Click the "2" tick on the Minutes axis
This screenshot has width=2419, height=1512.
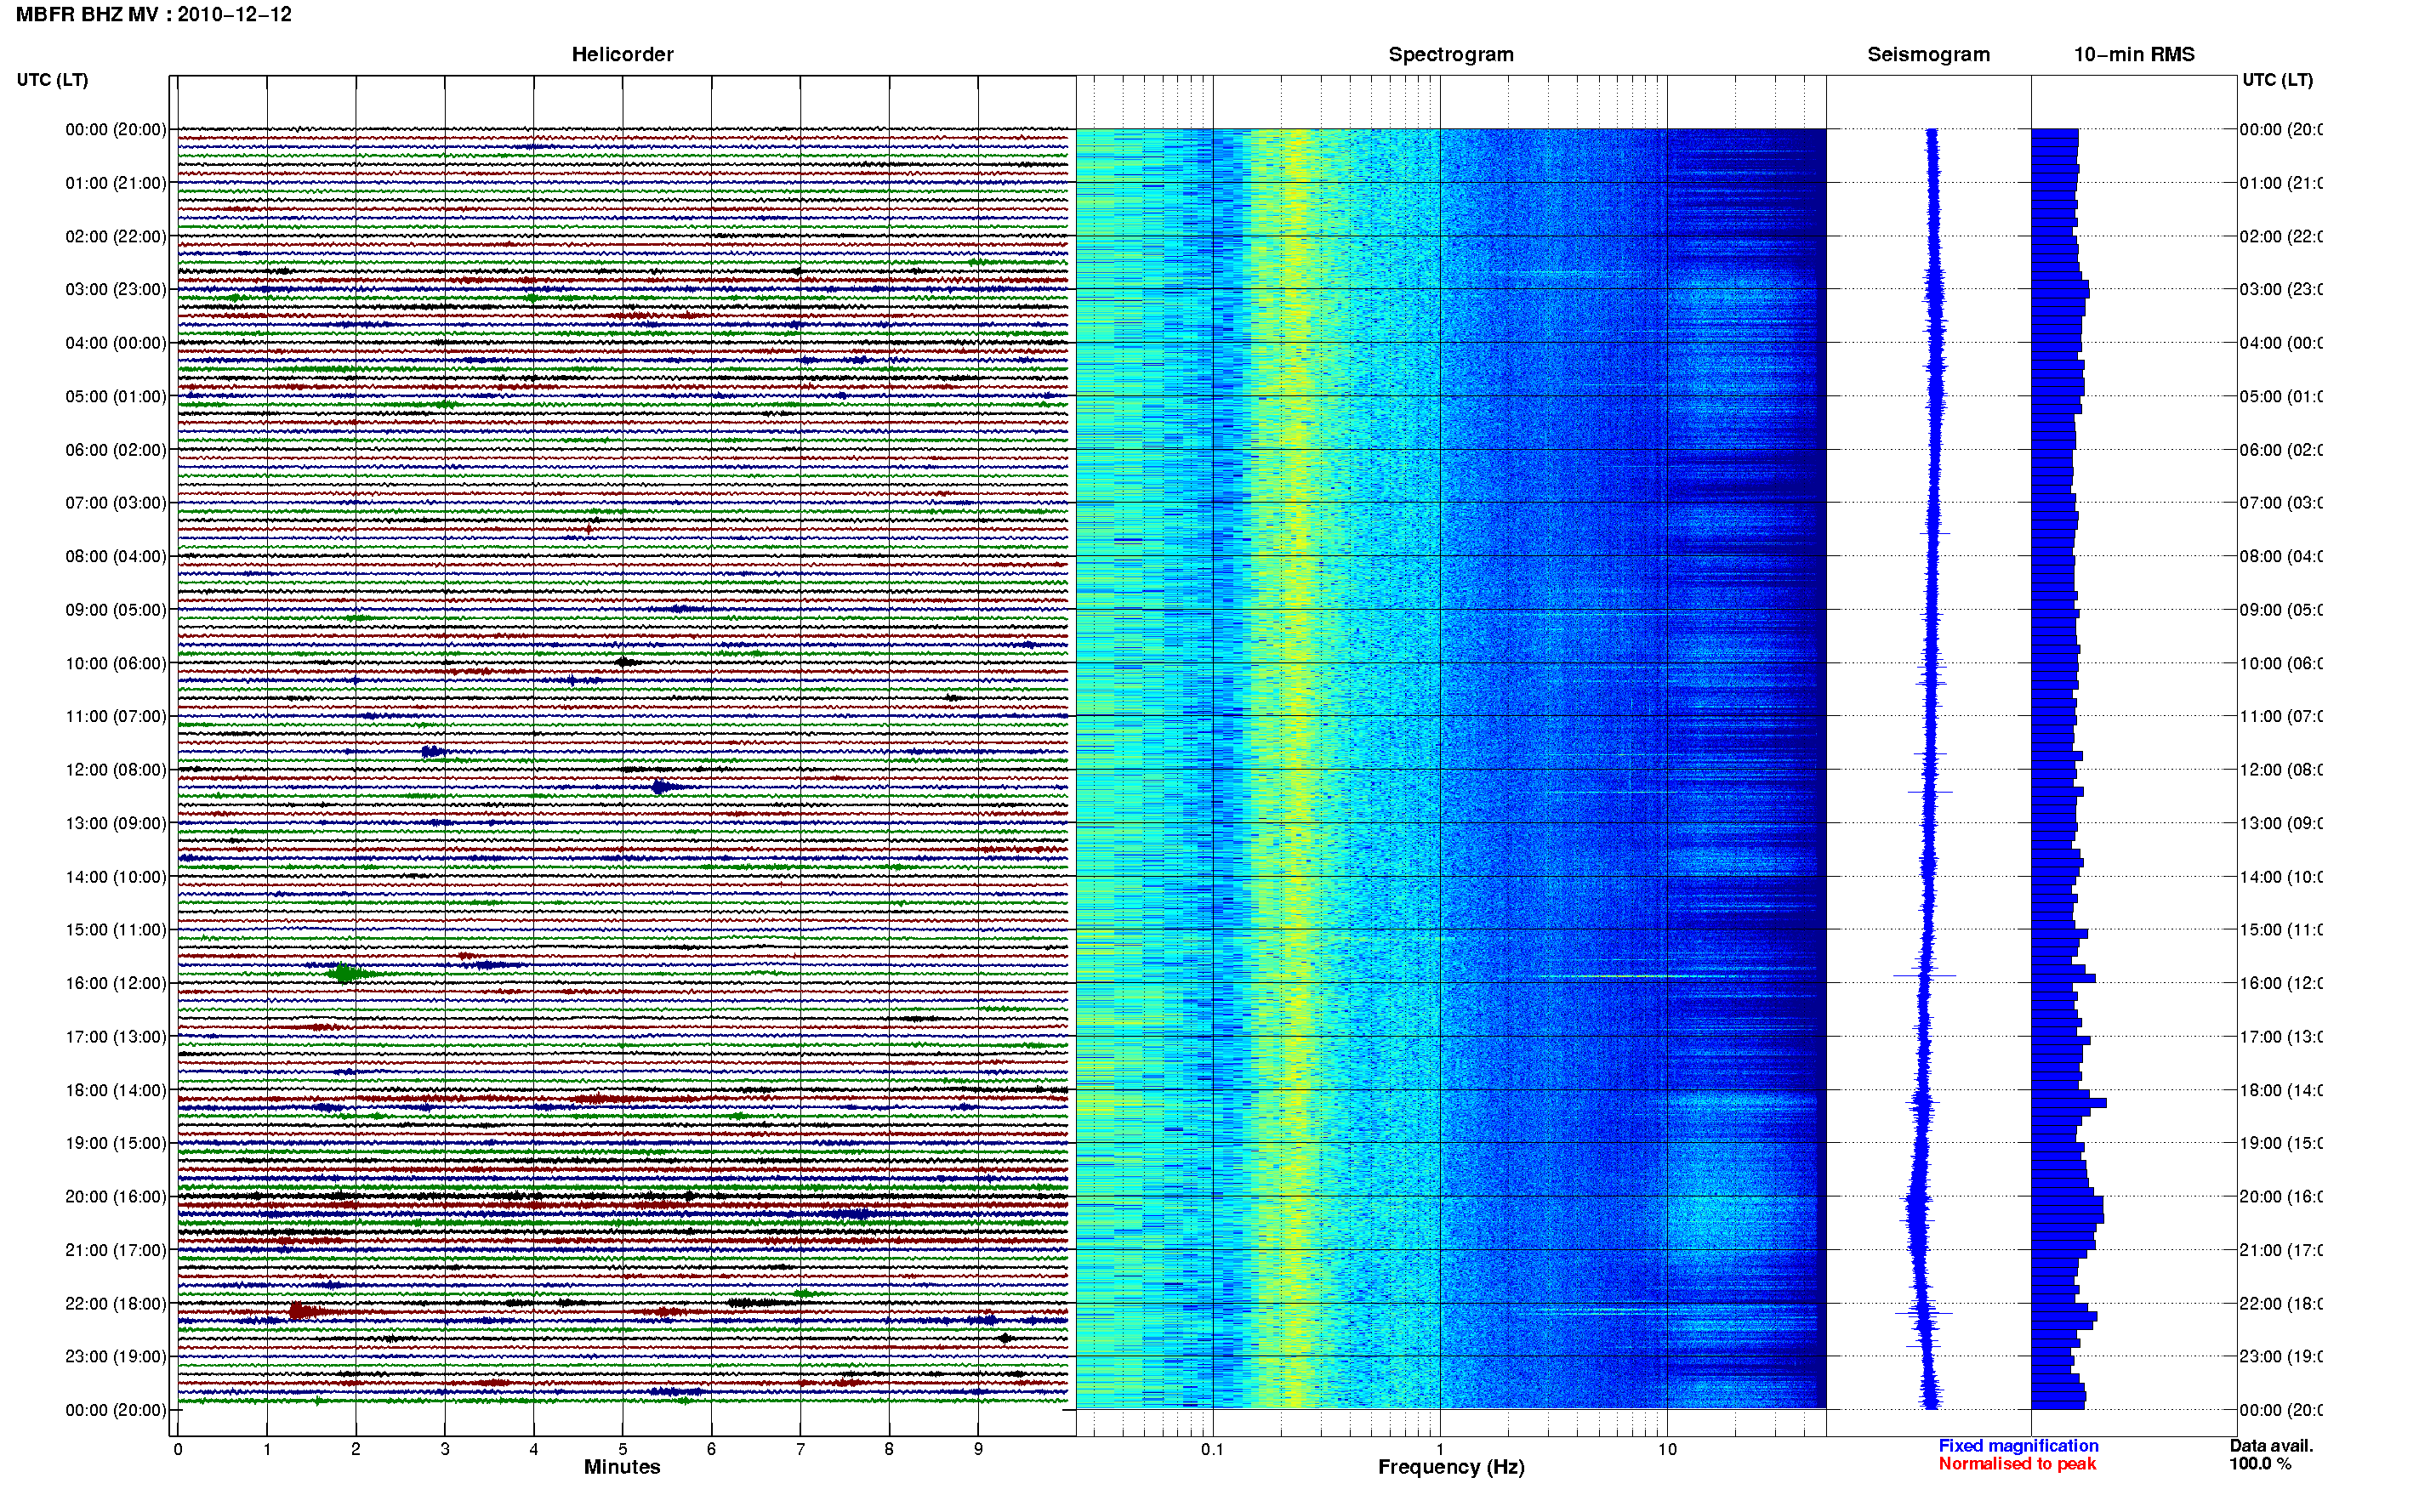[356, 1449]
